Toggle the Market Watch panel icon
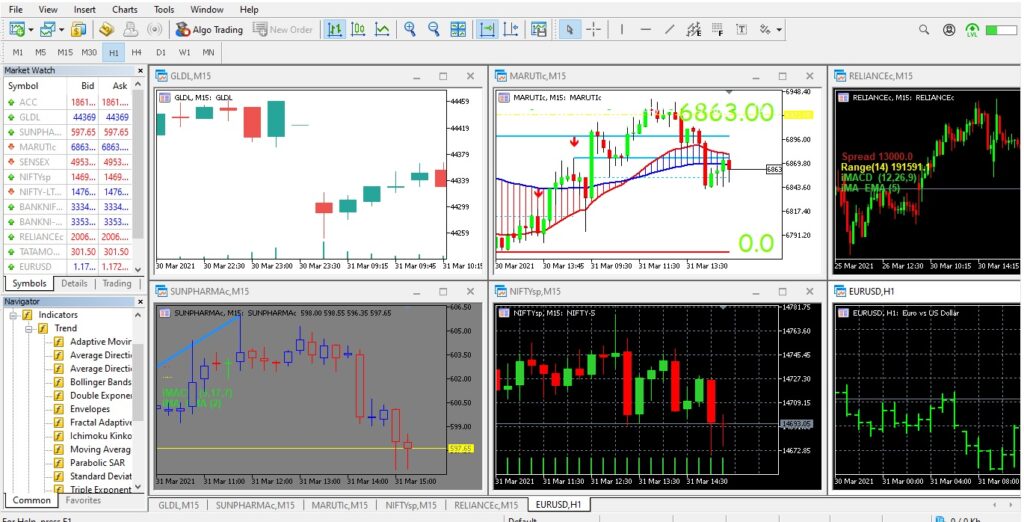This screenshot has width=1024, height=522. point(79,29)
